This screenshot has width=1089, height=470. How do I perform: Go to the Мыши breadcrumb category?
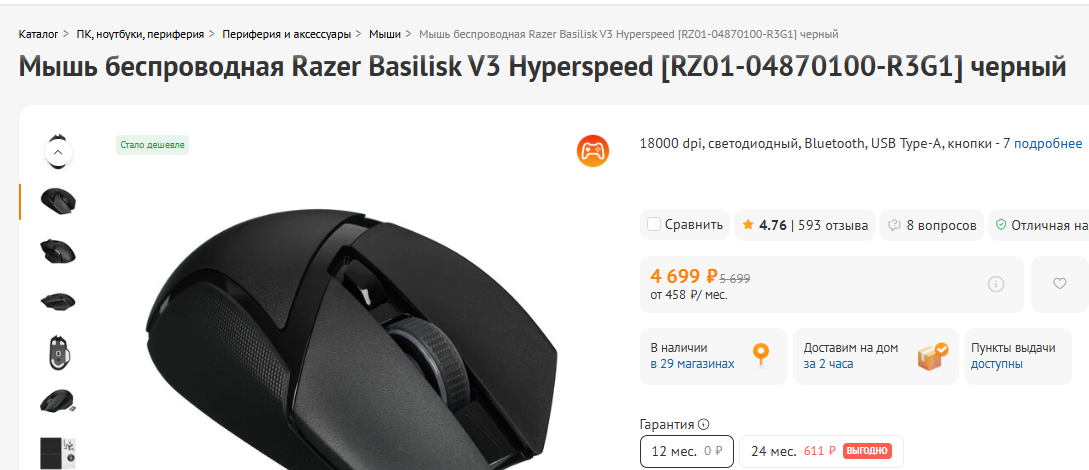[384, 33]
